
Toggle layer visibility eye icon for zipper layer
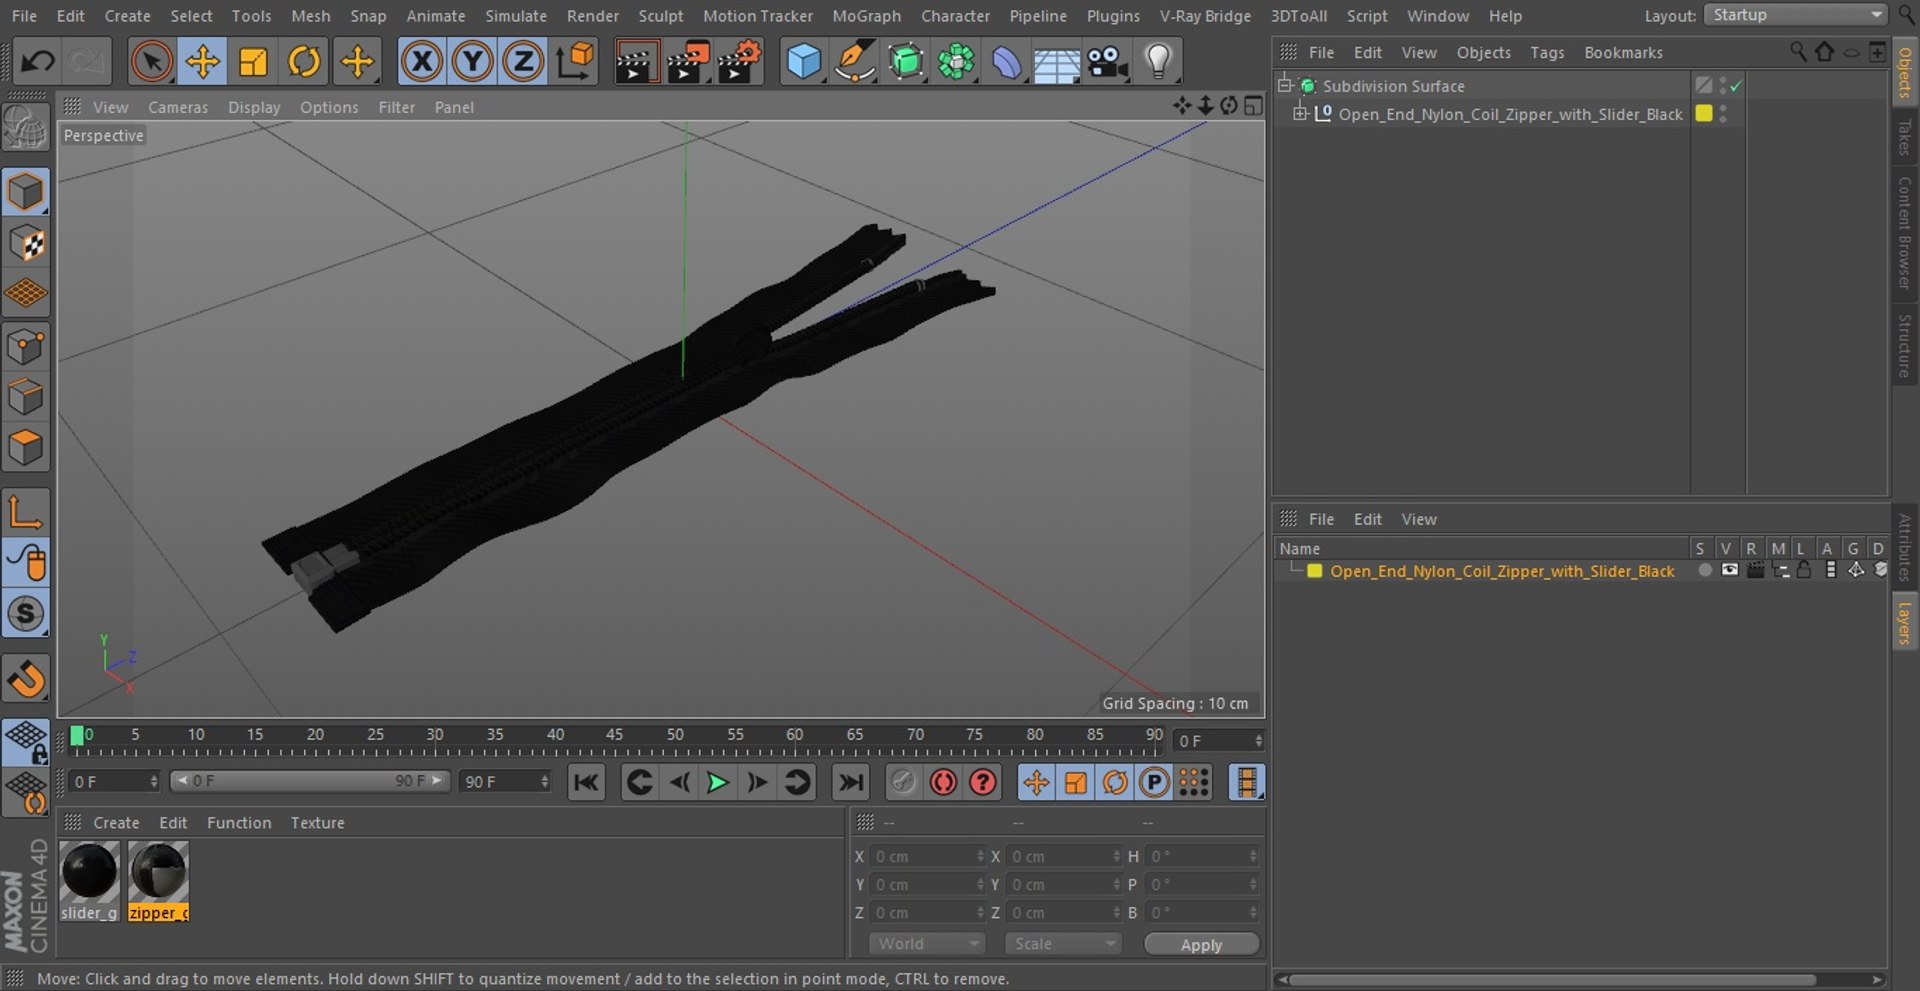coord(1729,570)
